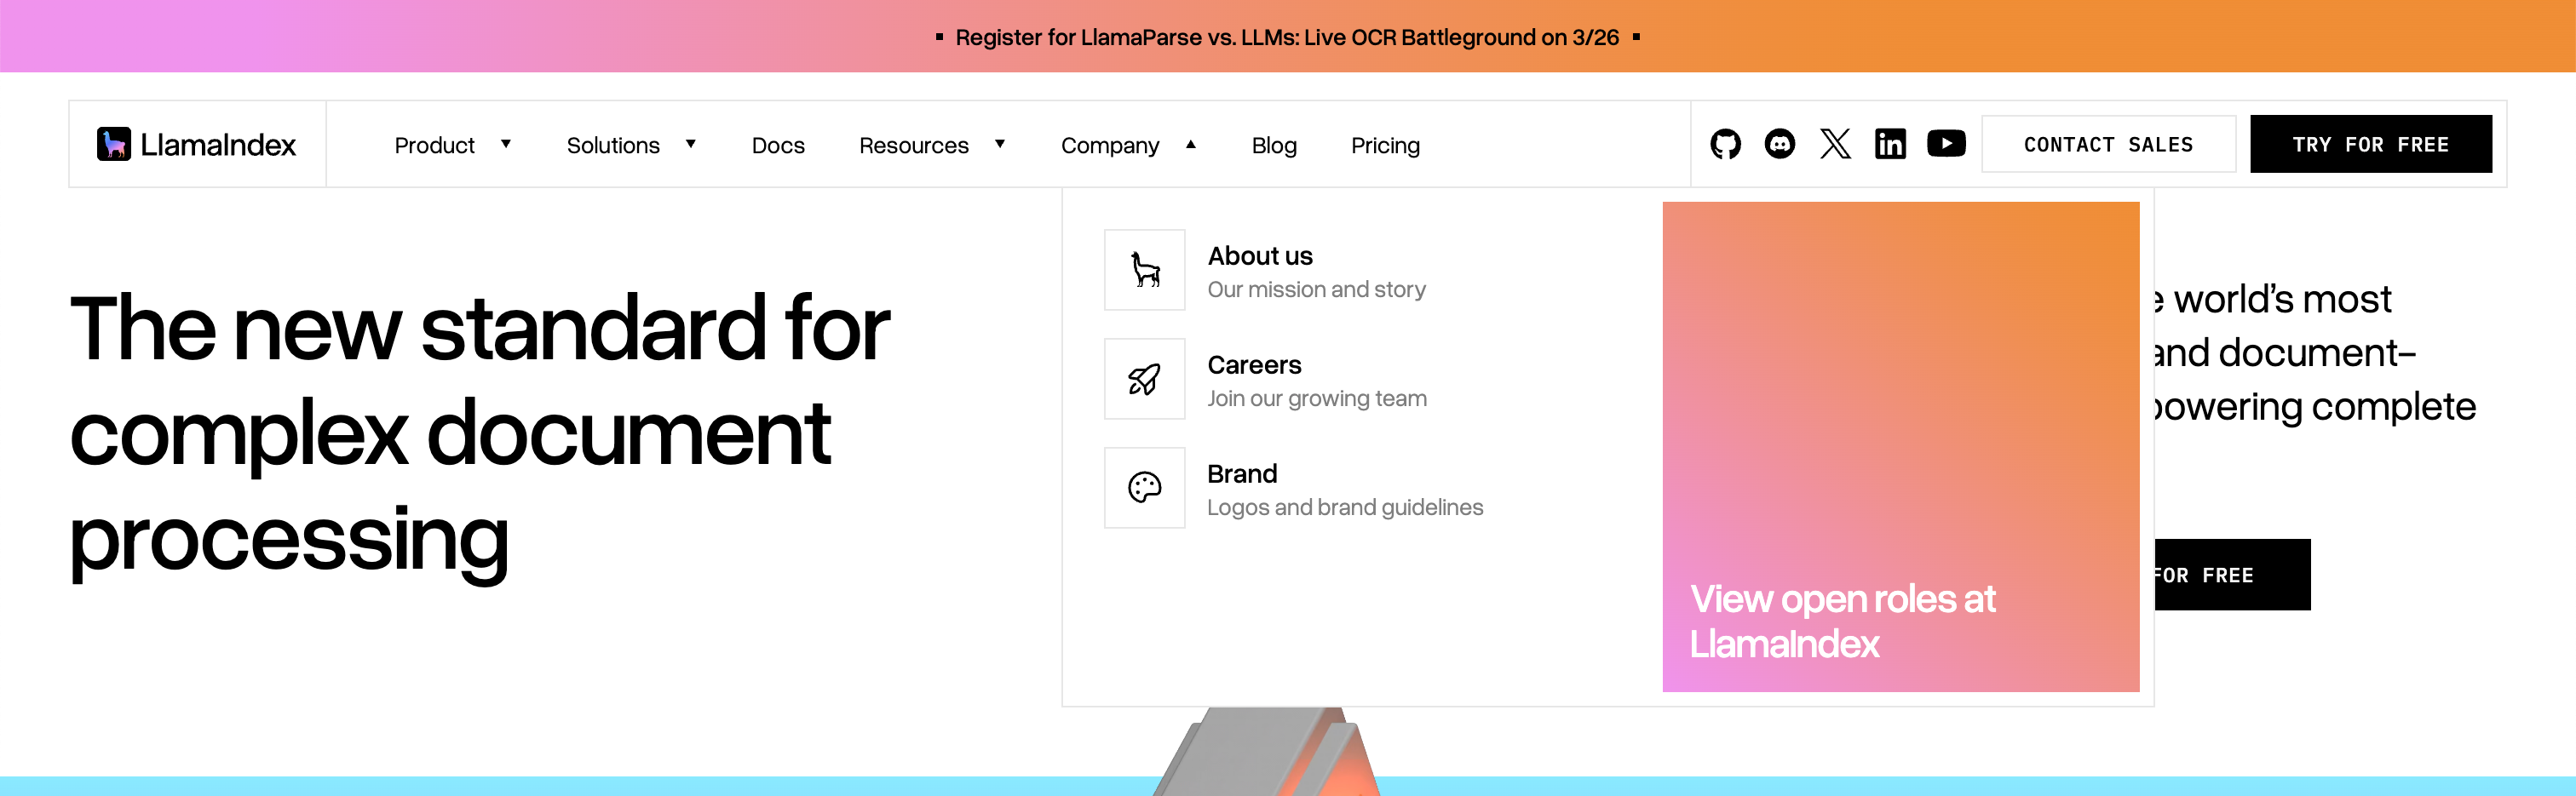Open the YouTube icon link
The image size is (2576, 796).
pos(1946,144)
